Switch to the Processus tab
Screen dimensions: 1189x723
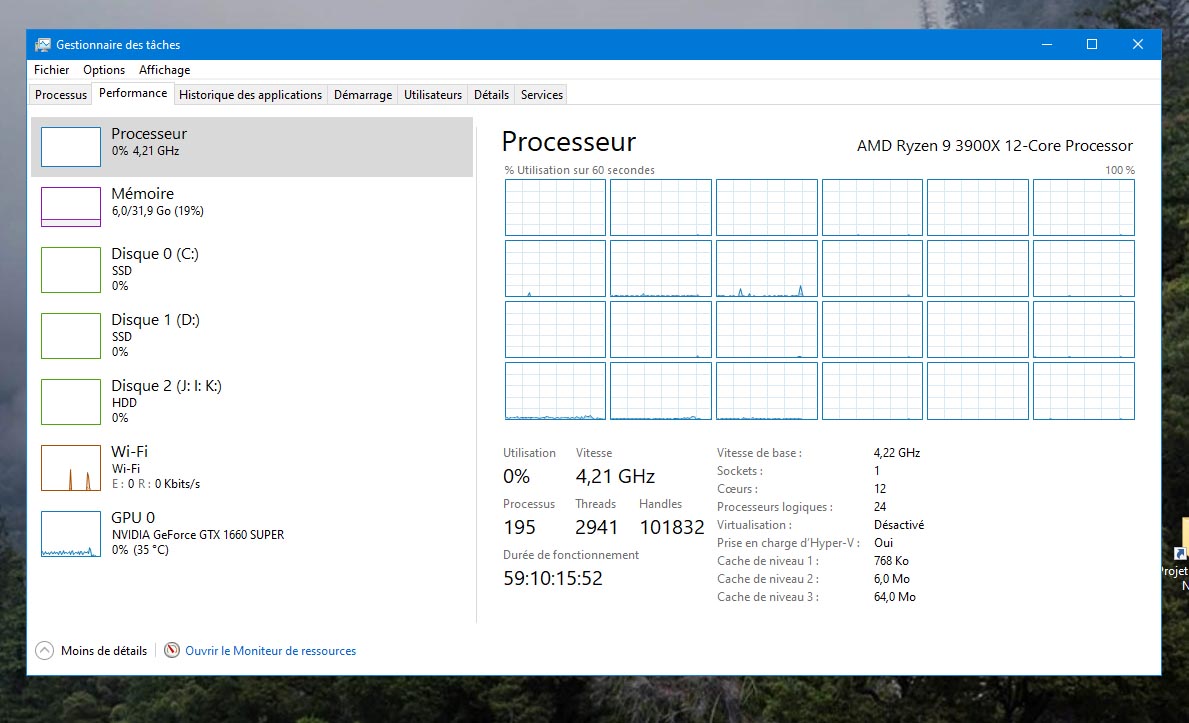point(61,95)
